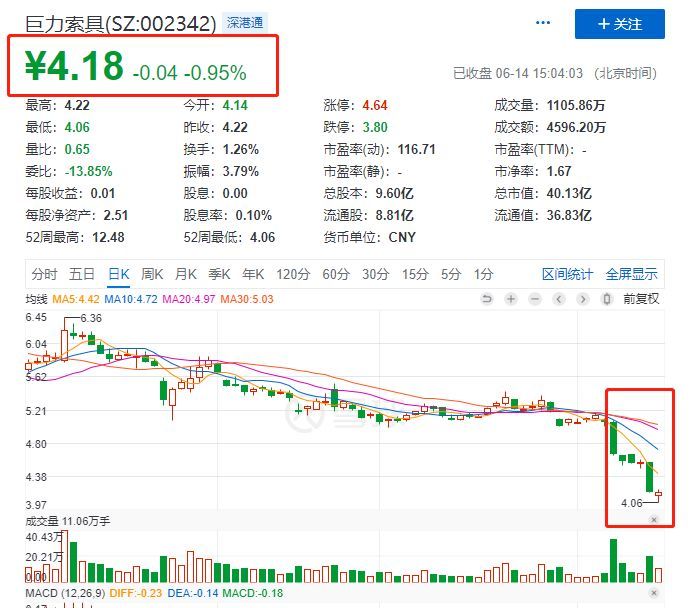The image size is (691, 608).
Task: Open the 前复权 adjustment option
Action: [x=641, y=299]
